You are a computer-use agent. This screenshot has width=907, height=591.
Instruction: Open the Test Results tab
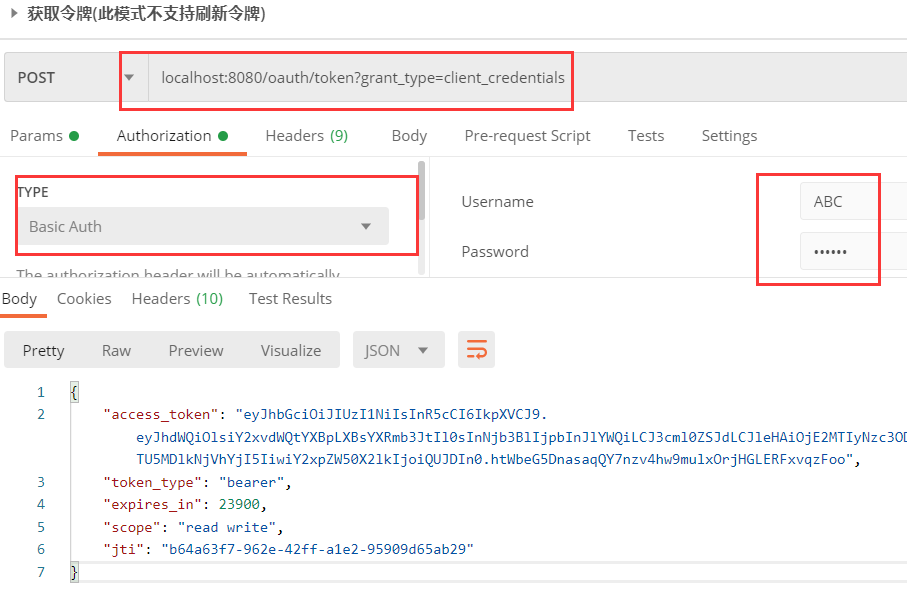(290, 299)
